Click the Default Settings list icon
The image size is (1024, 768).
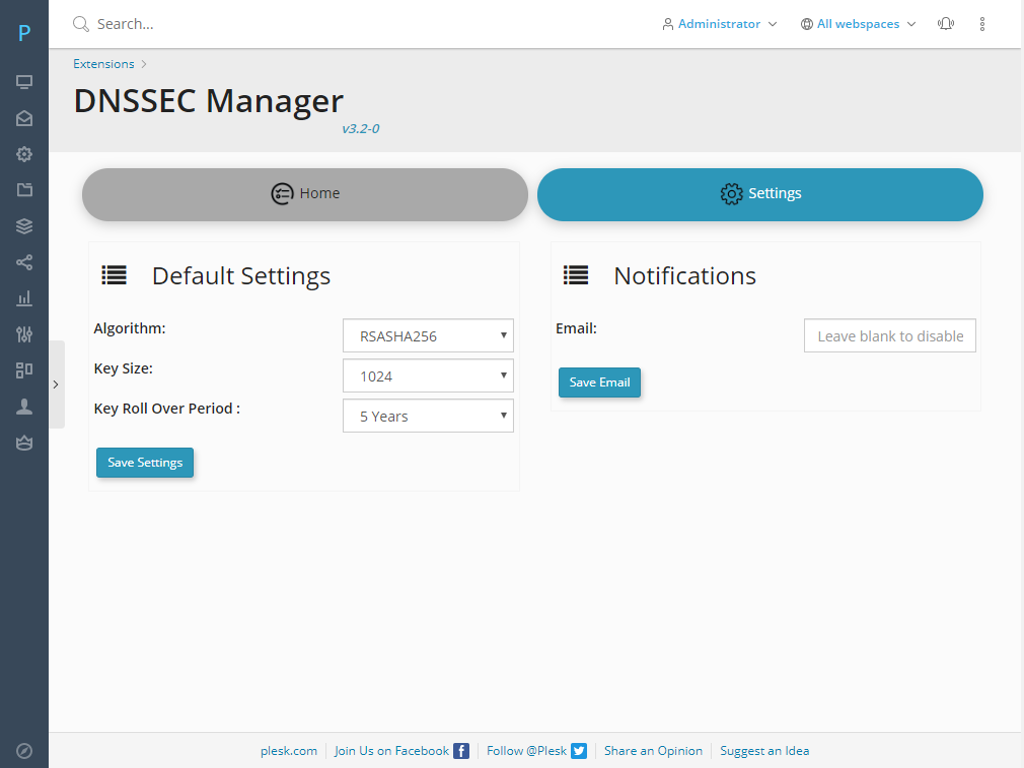click(114, 275)
